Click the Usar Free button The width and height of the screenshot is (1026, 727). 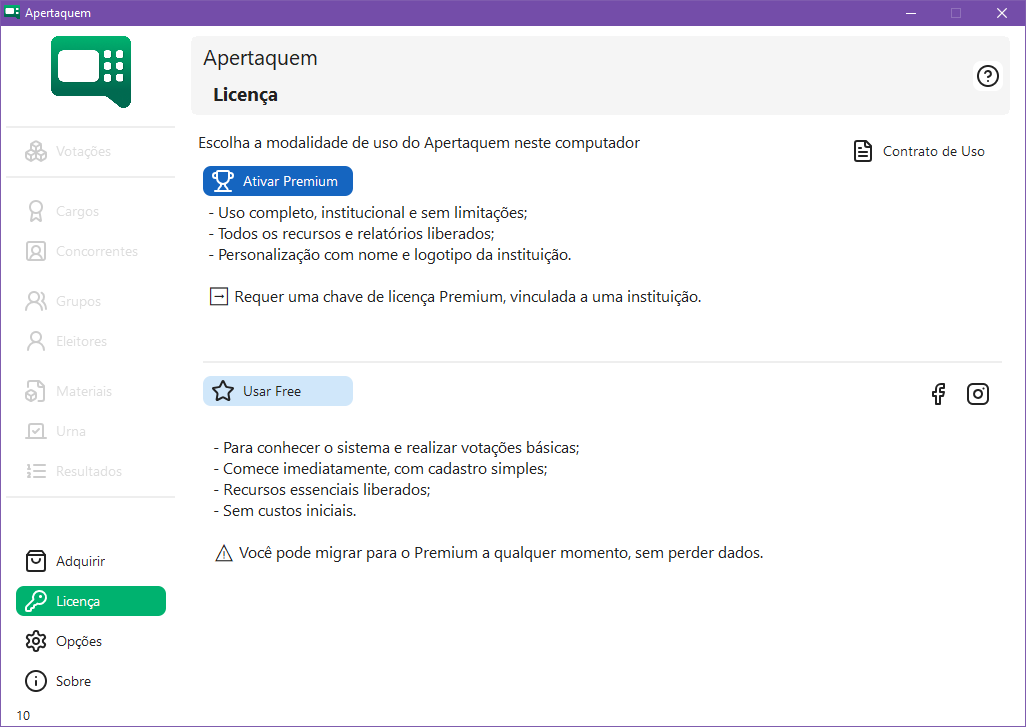[277, 391]
